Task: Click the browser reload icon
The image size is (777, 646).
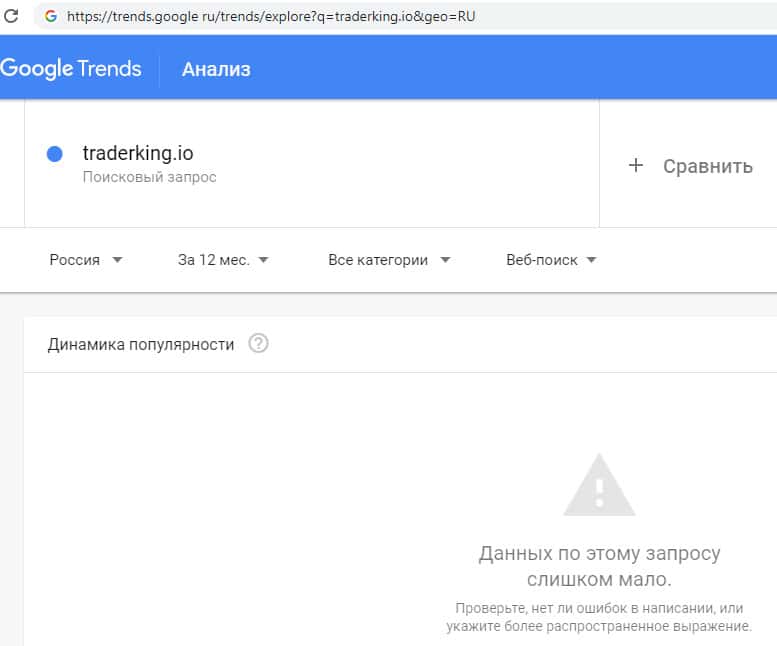Action: [x=12, y=16]
